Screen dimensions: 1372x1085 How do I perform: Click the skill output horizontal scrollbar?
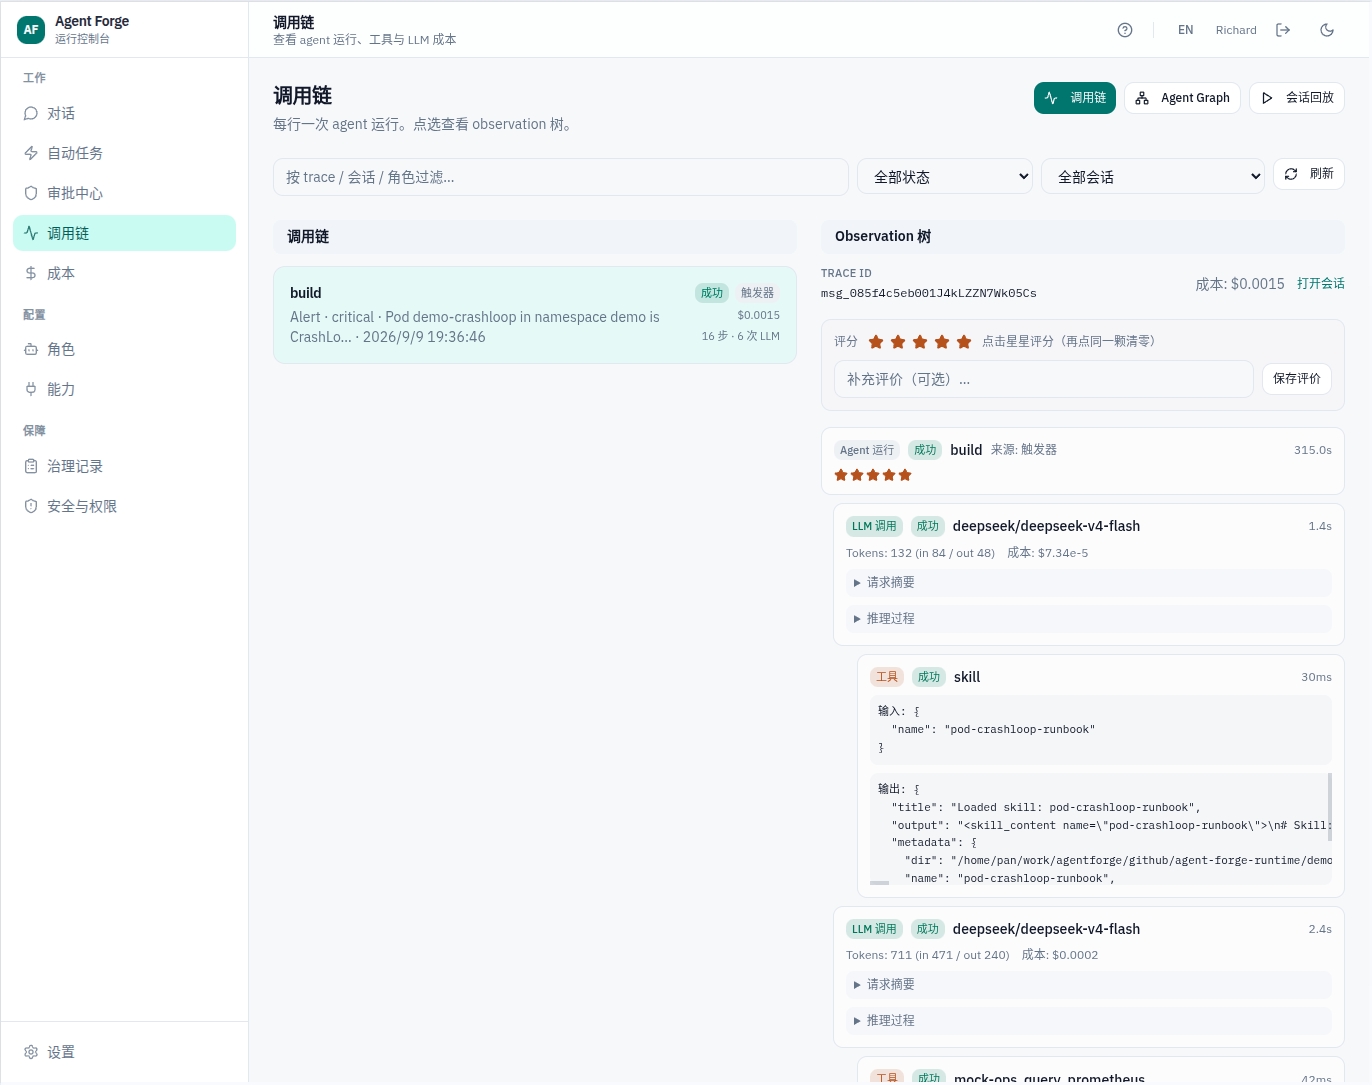click(x=880, y=883)
